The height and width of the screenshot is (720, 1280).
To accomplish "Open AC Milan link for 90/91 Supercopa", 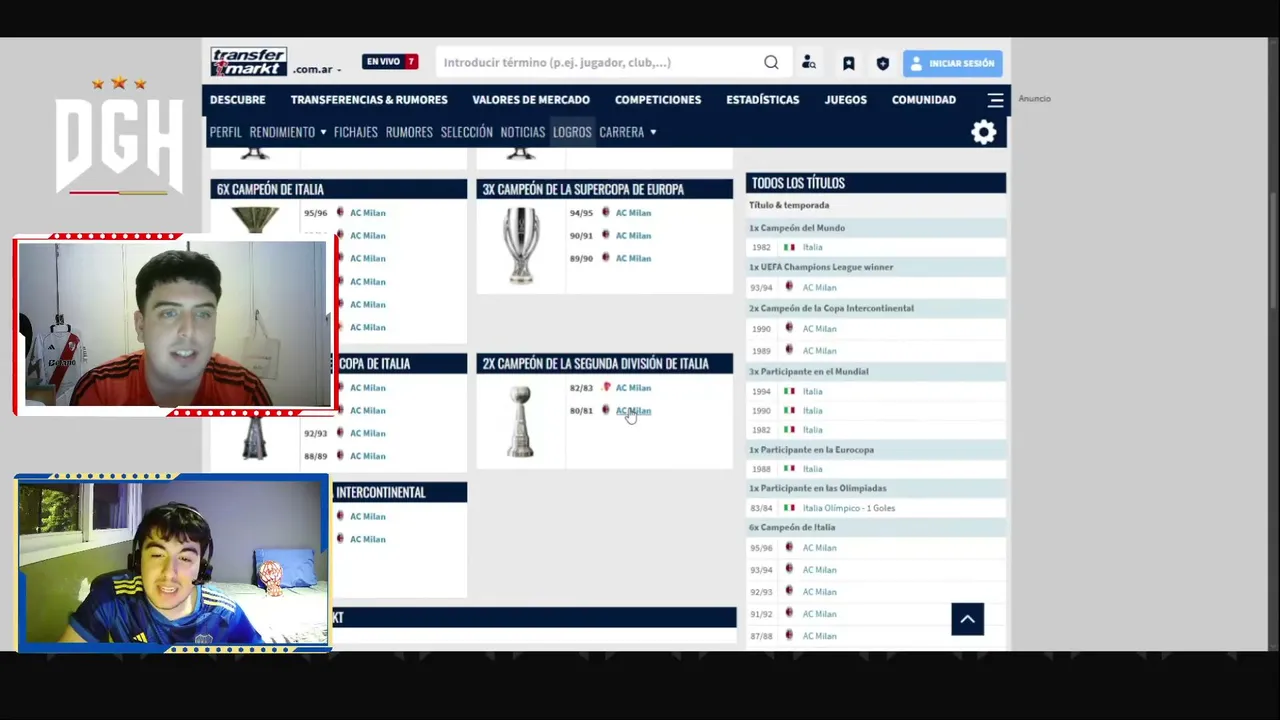I will [x=633, y=236].
